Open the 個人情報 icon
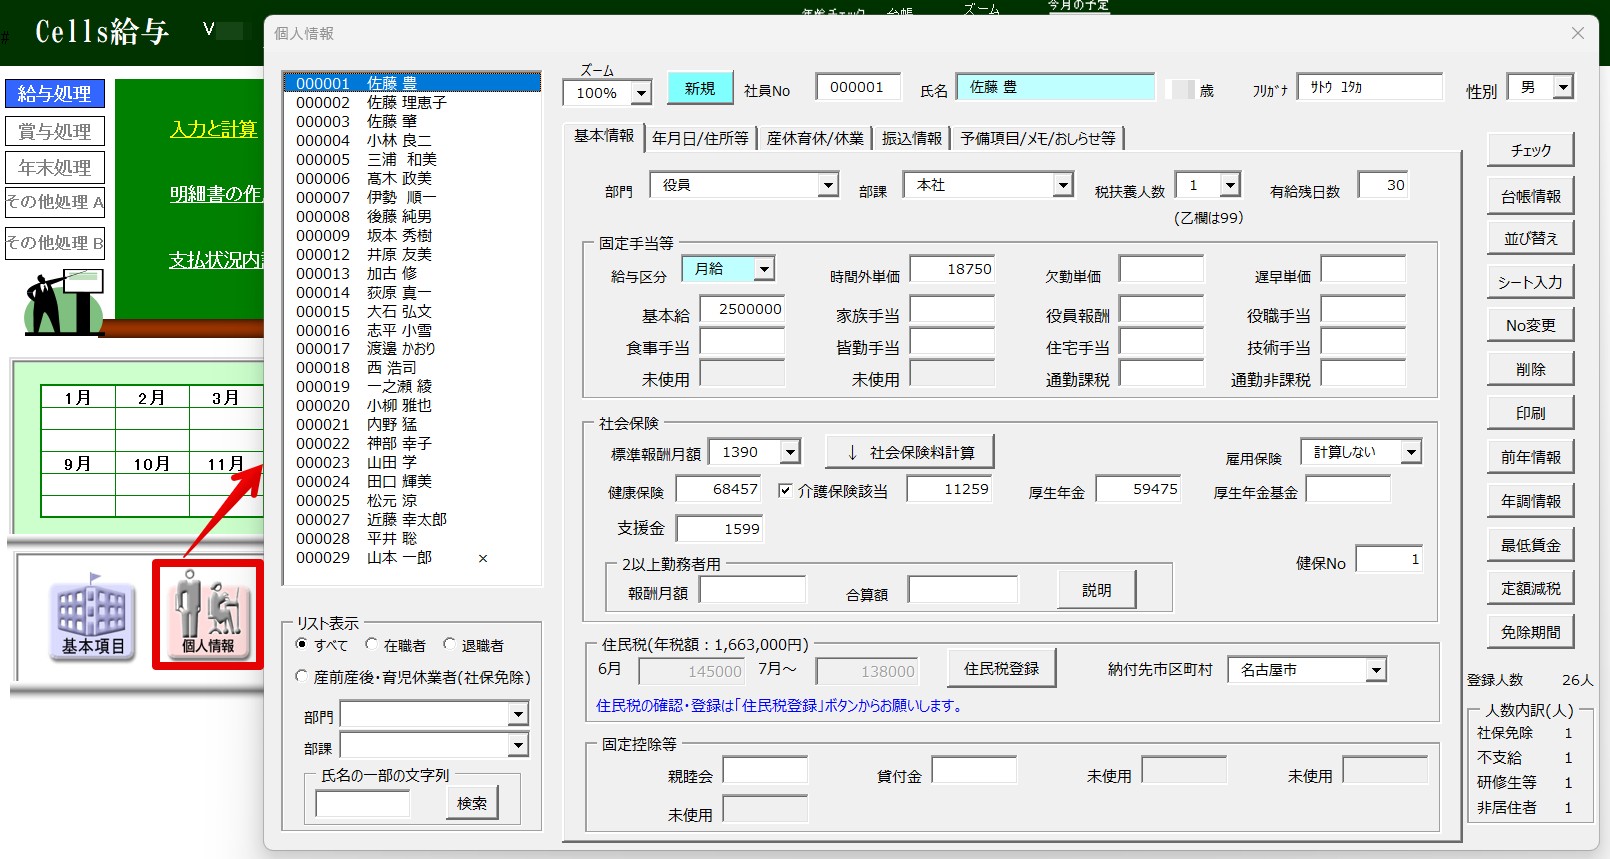This screenshot has width=1610, height=859. (208, 613)
